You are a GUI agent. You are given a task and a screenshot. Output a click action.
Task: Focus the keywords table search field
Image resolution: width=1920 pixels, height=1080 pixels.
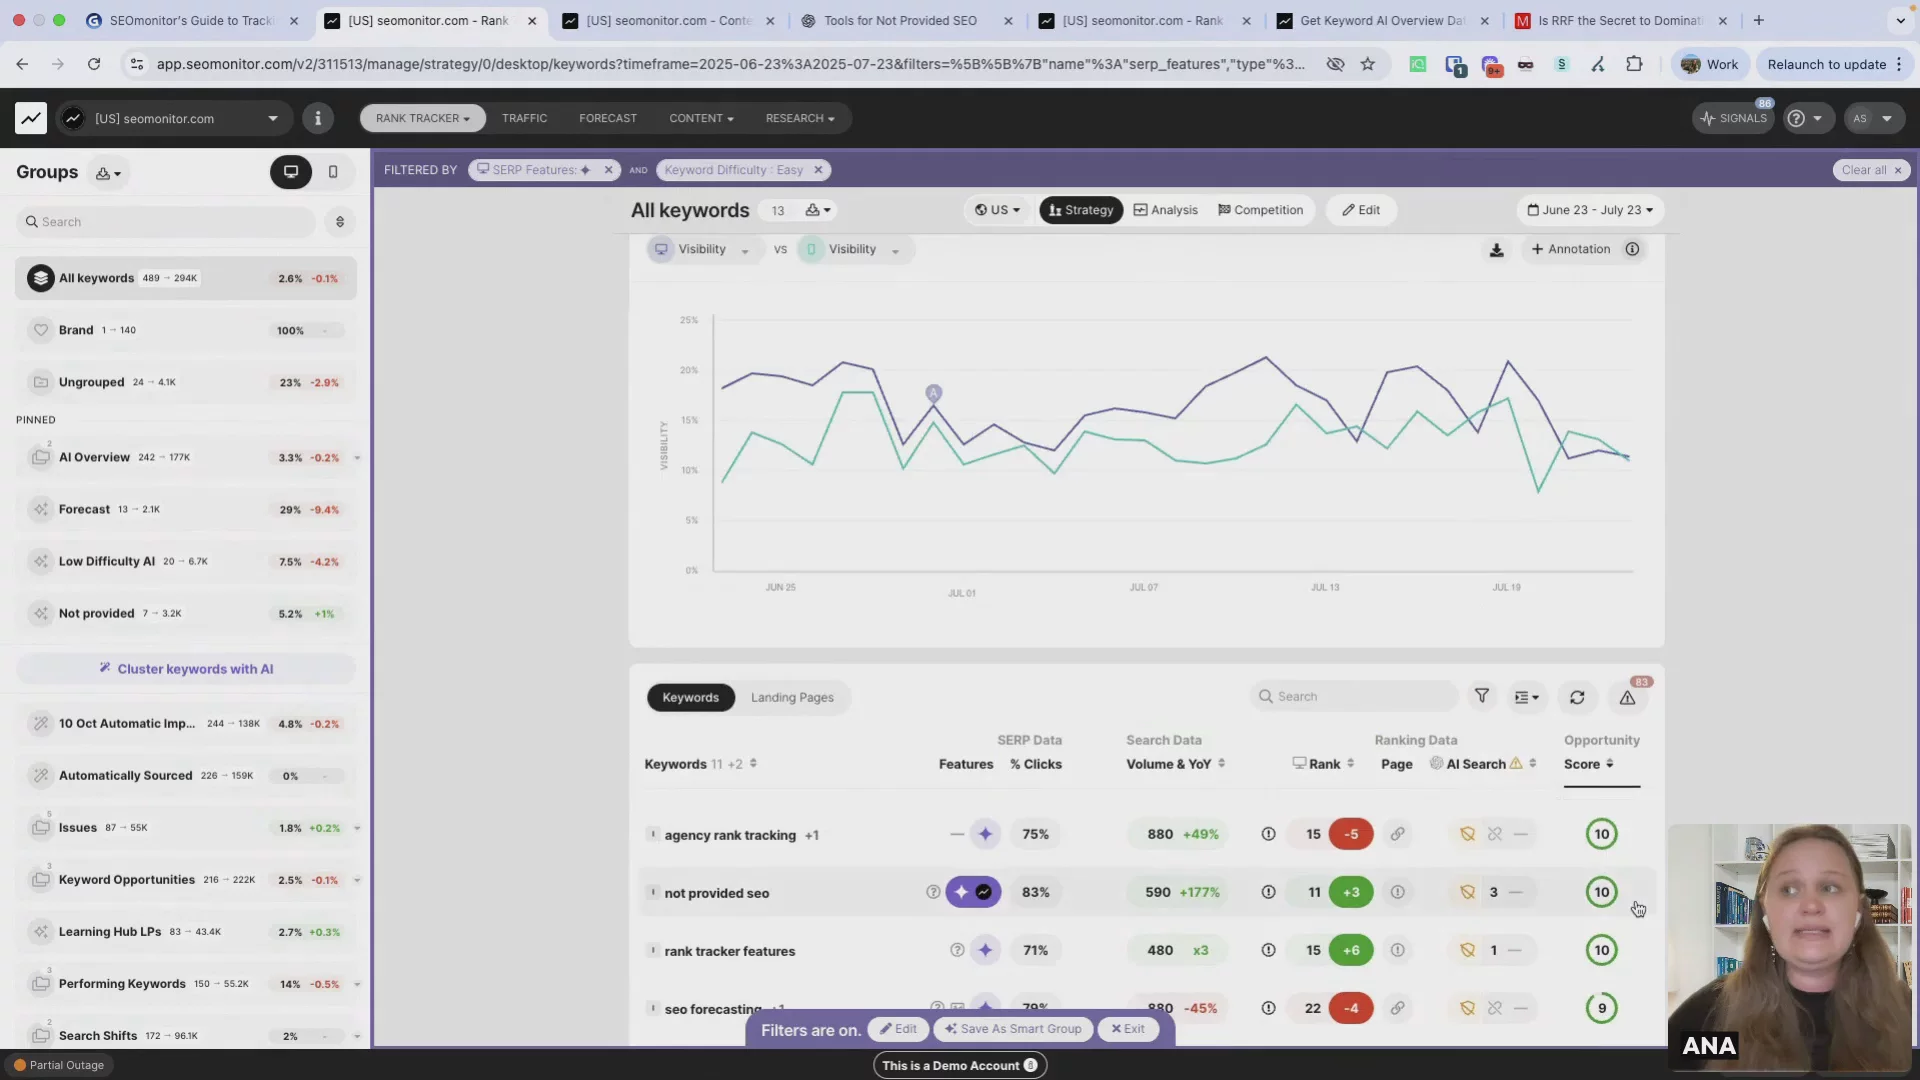click(1353, 697)
